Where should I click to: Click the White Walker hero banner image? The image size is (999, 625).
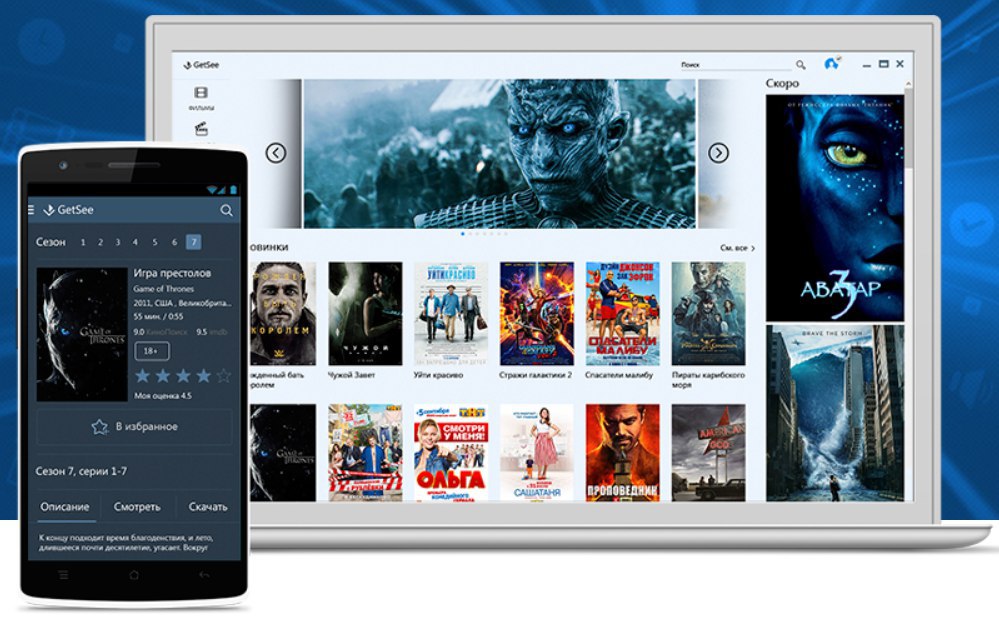(500, 154)
